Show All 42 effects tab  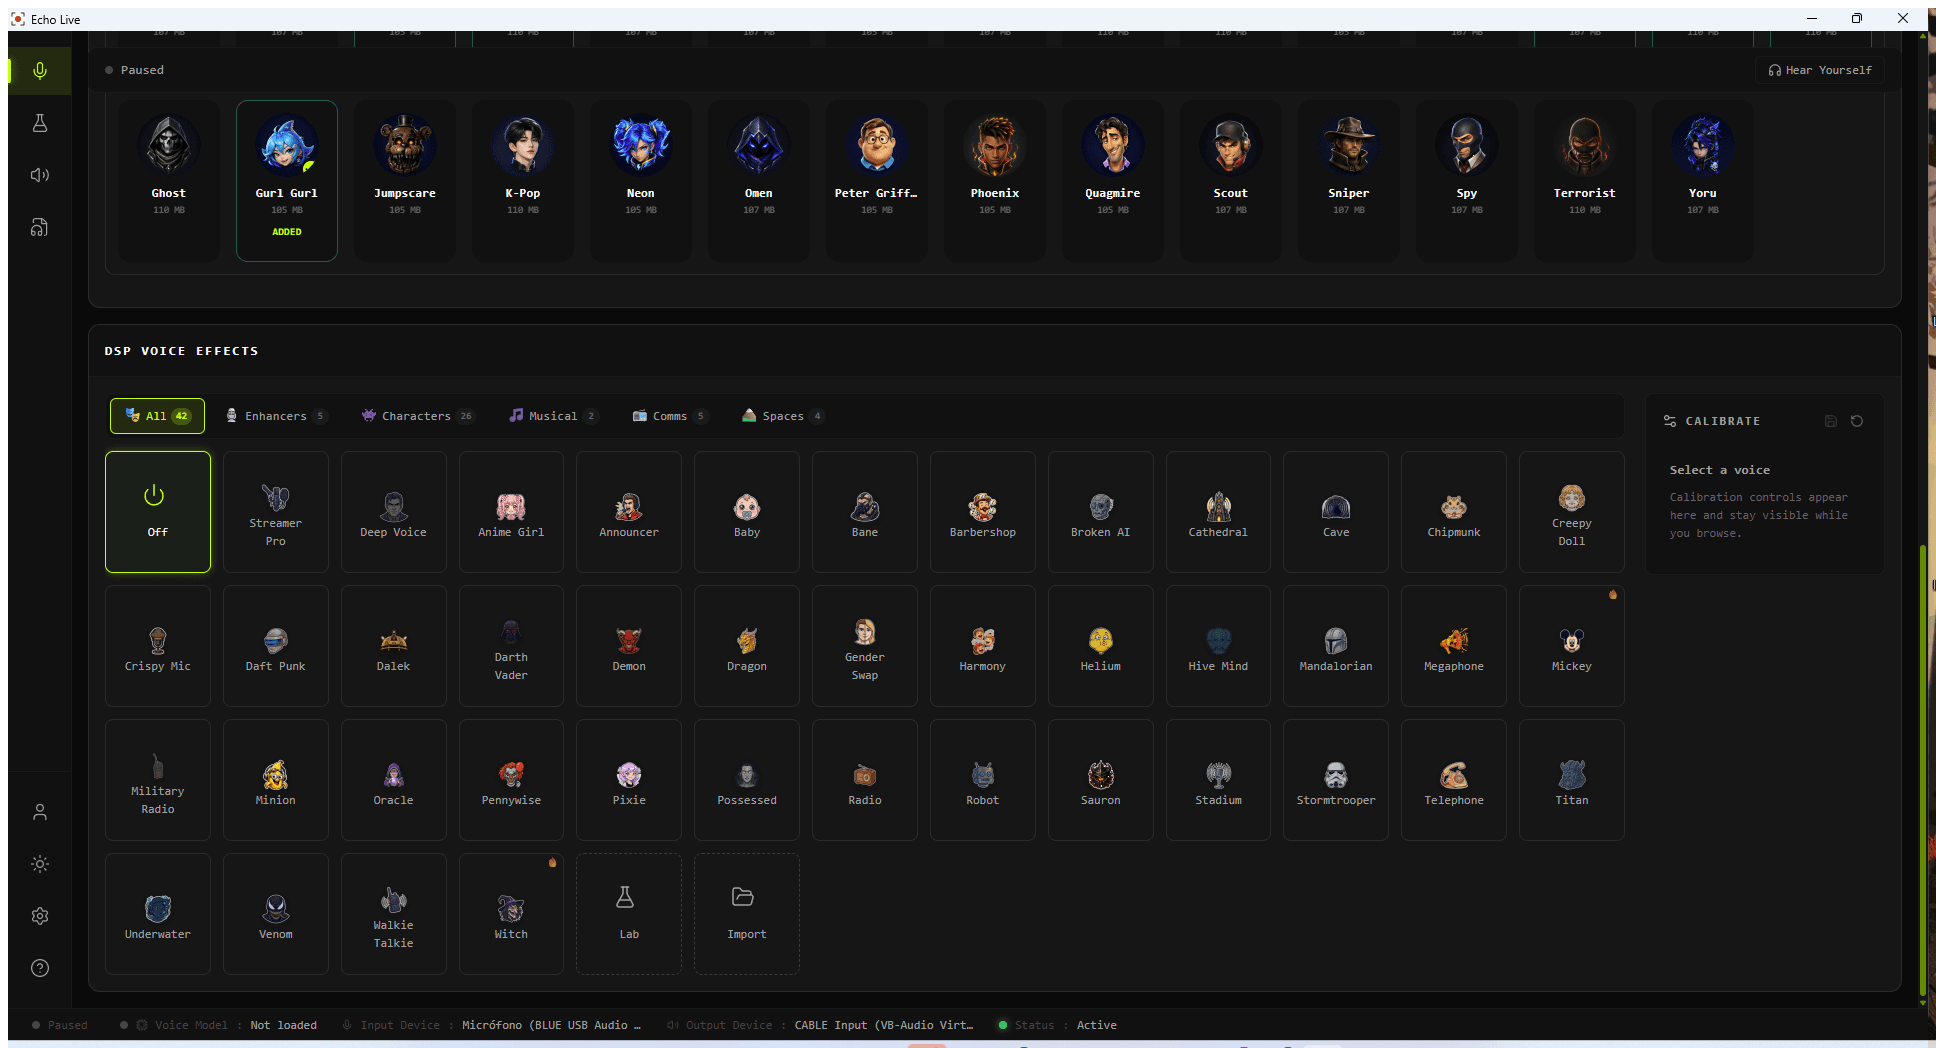coord(157,416)
